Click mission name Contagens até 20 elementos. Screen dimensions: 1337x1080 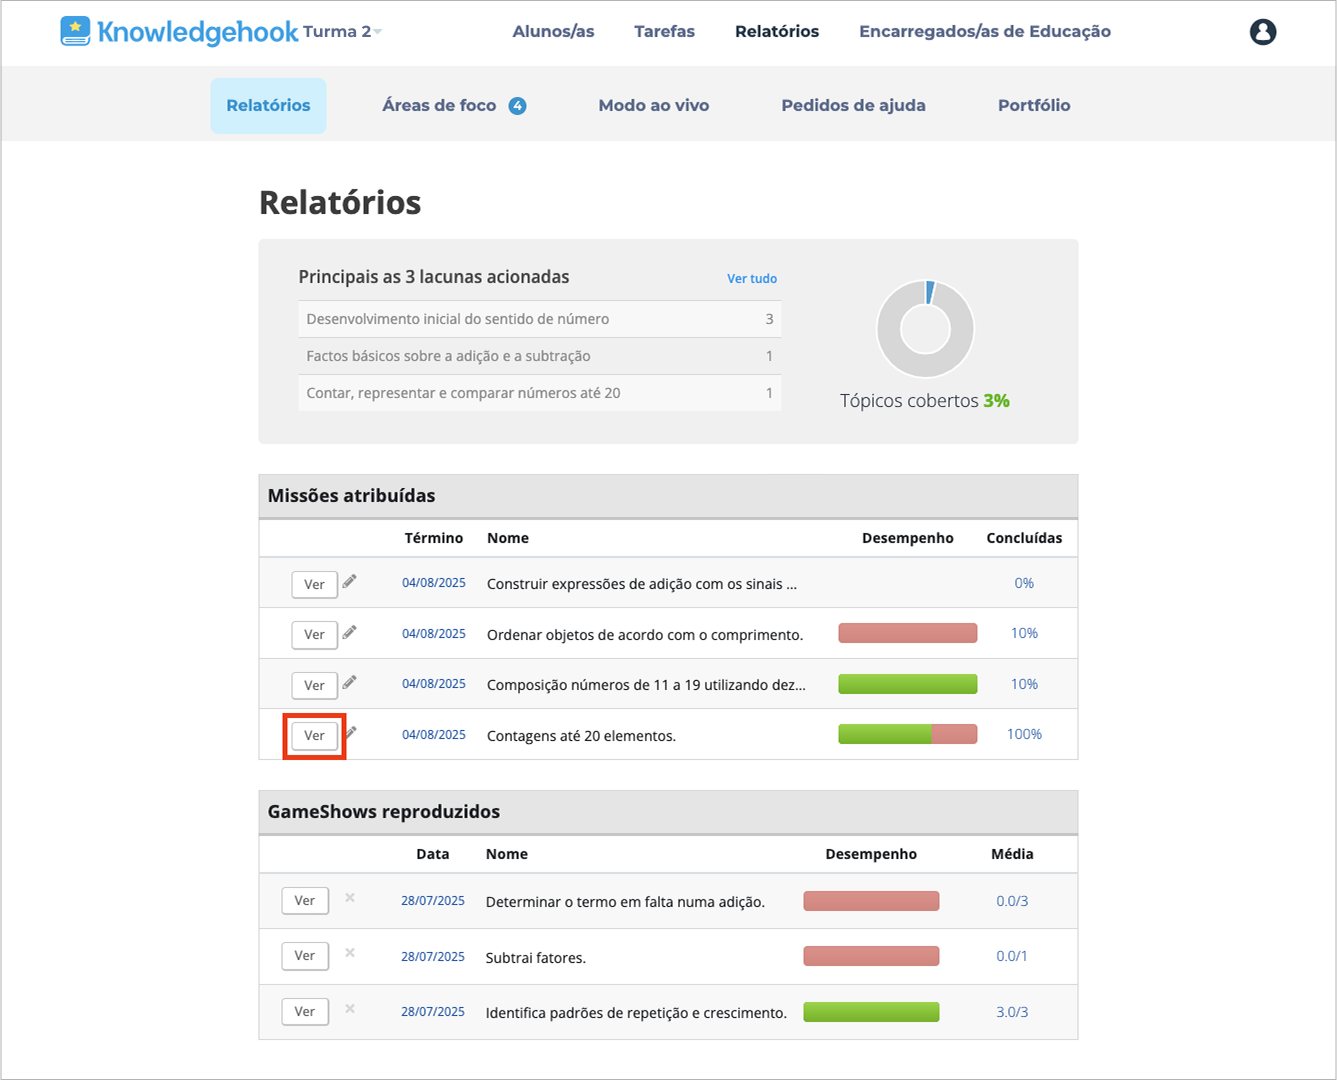[581, 736]
